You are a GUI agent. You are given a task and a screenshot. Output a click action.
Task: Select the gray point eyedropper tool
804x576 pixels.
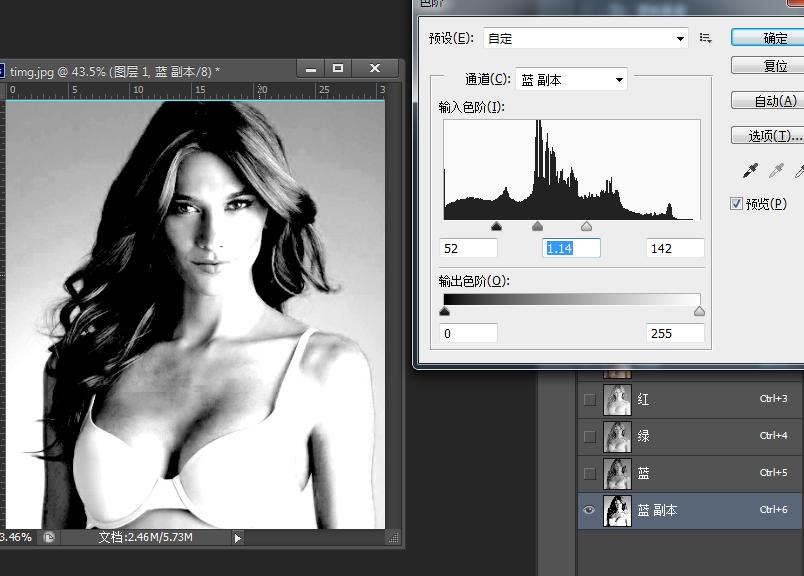(776, 170)
